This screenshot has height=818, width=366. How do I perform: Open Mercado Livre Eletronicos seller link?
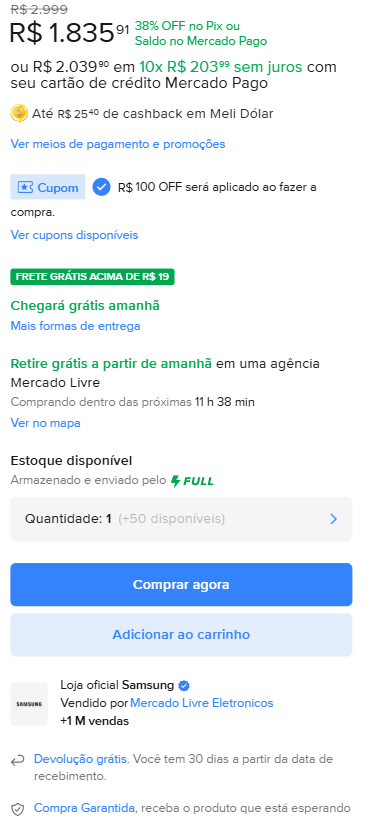click(202, 703)
